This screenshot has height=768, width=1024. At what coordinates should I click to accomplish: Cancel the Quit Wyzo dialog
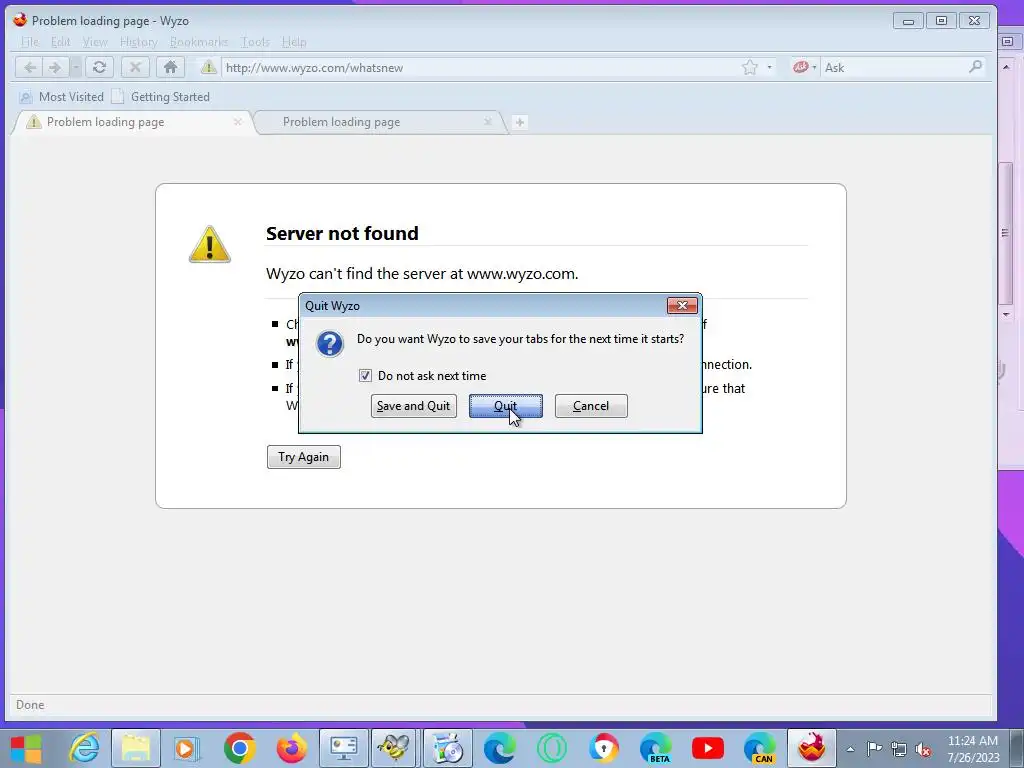tap(591, 406)
